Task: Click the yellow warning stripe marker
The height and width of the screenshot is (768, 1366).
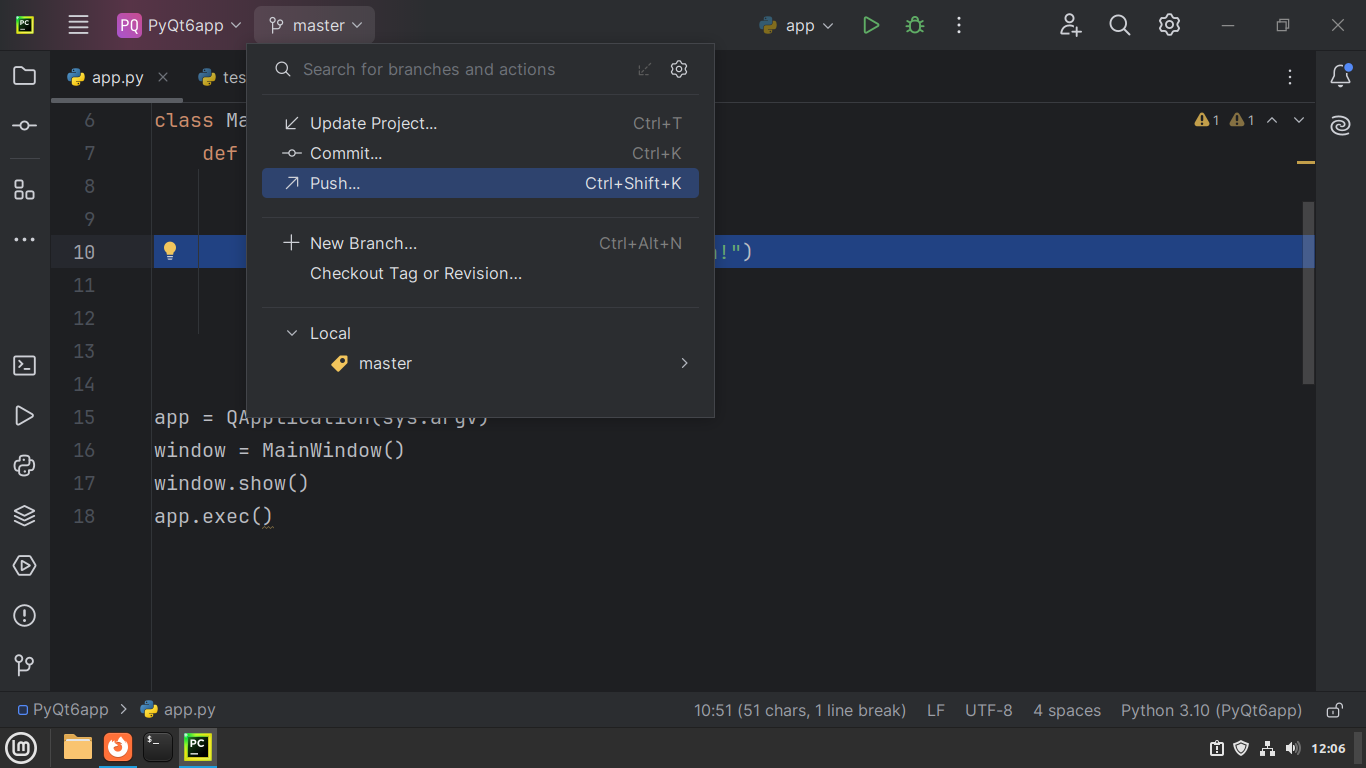Action: tap(1306, 161)
